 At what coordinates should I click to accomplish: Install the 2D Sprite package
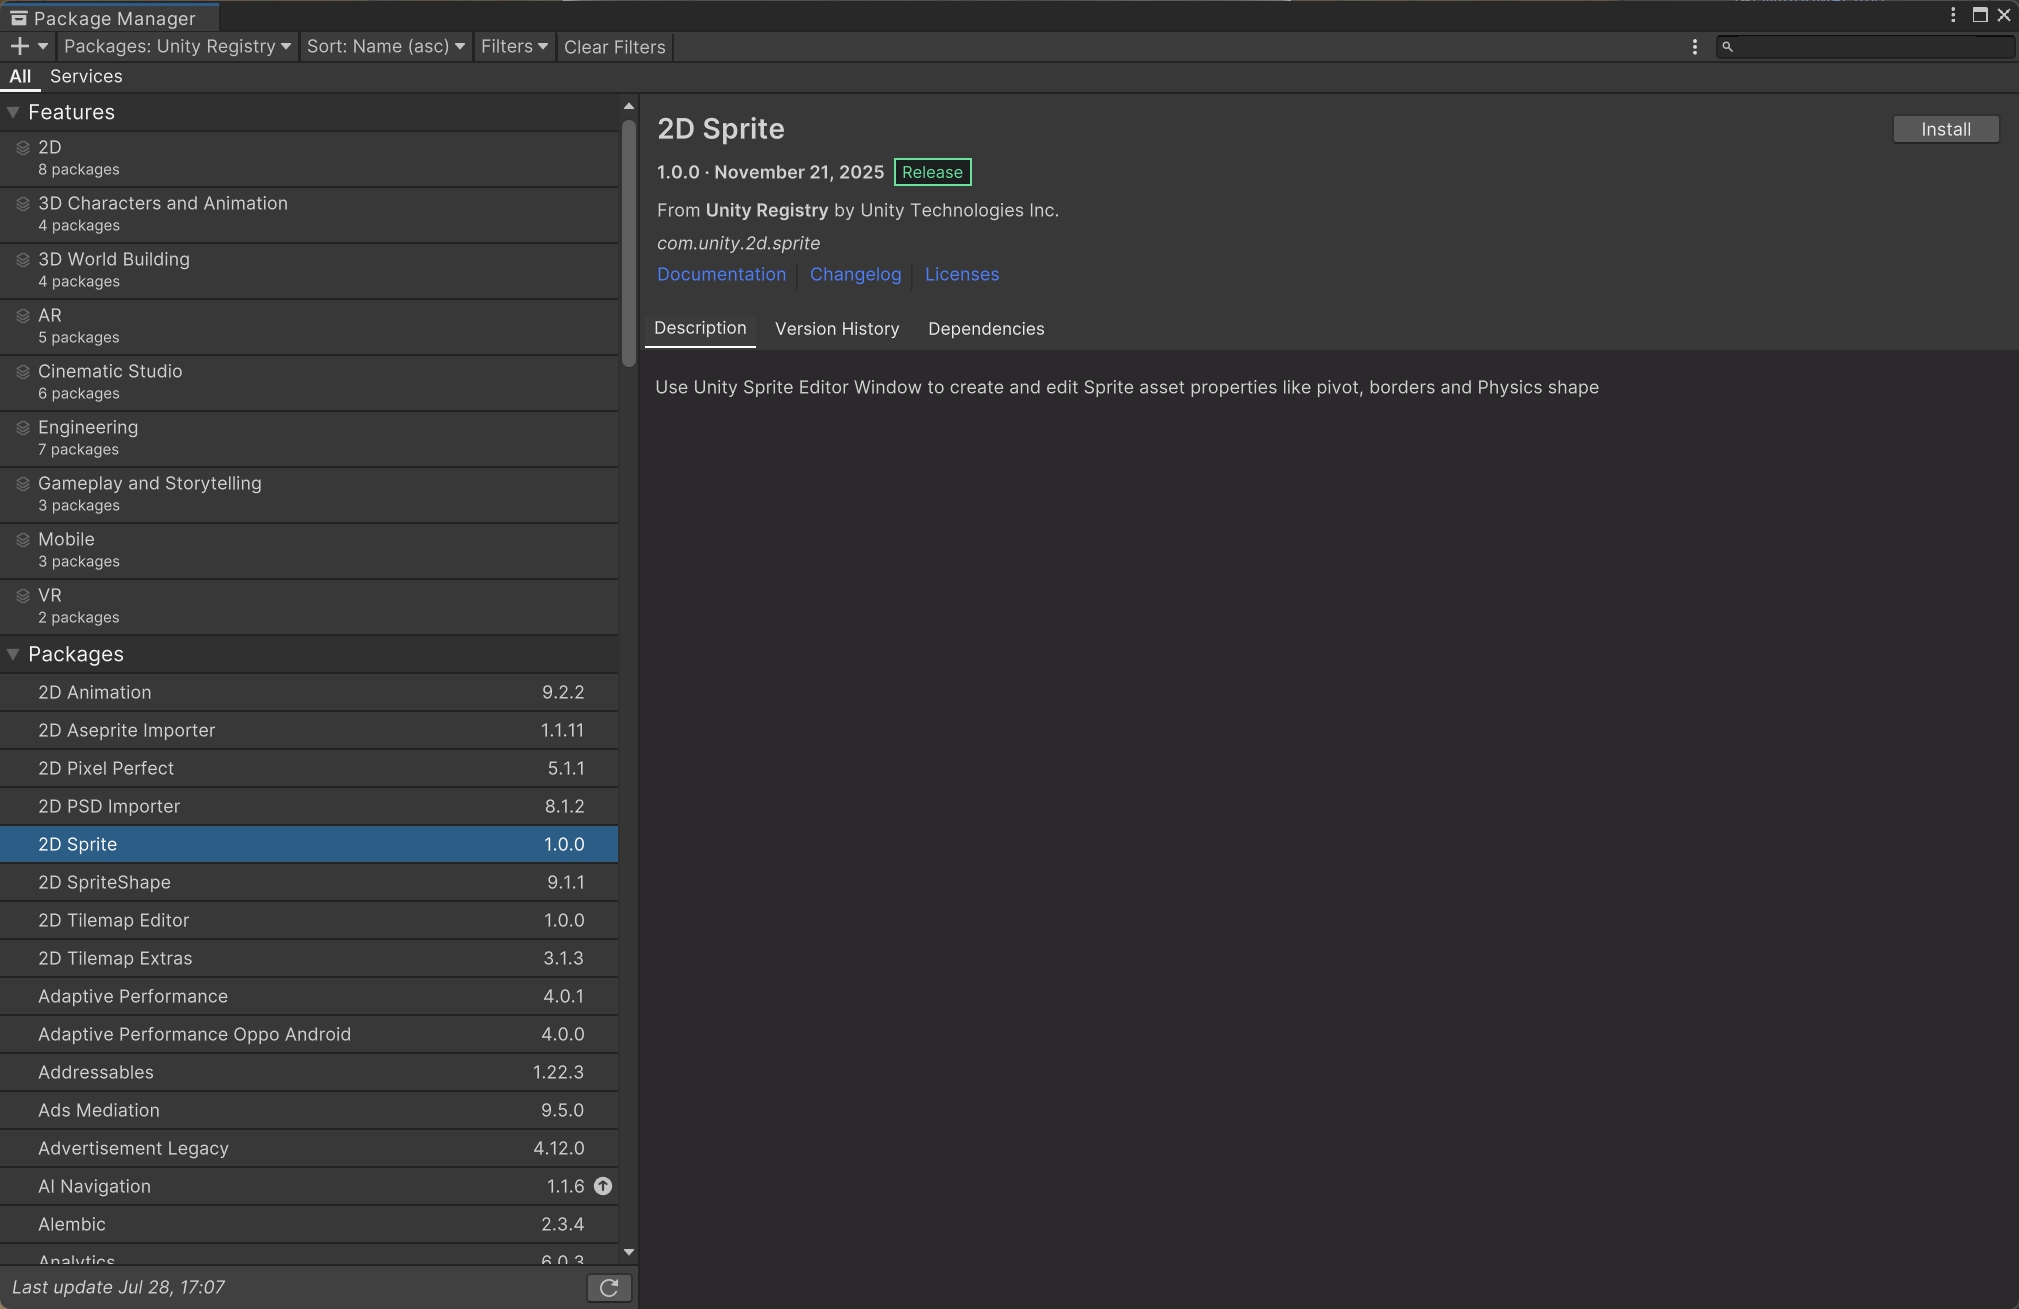coord(1945,130)
